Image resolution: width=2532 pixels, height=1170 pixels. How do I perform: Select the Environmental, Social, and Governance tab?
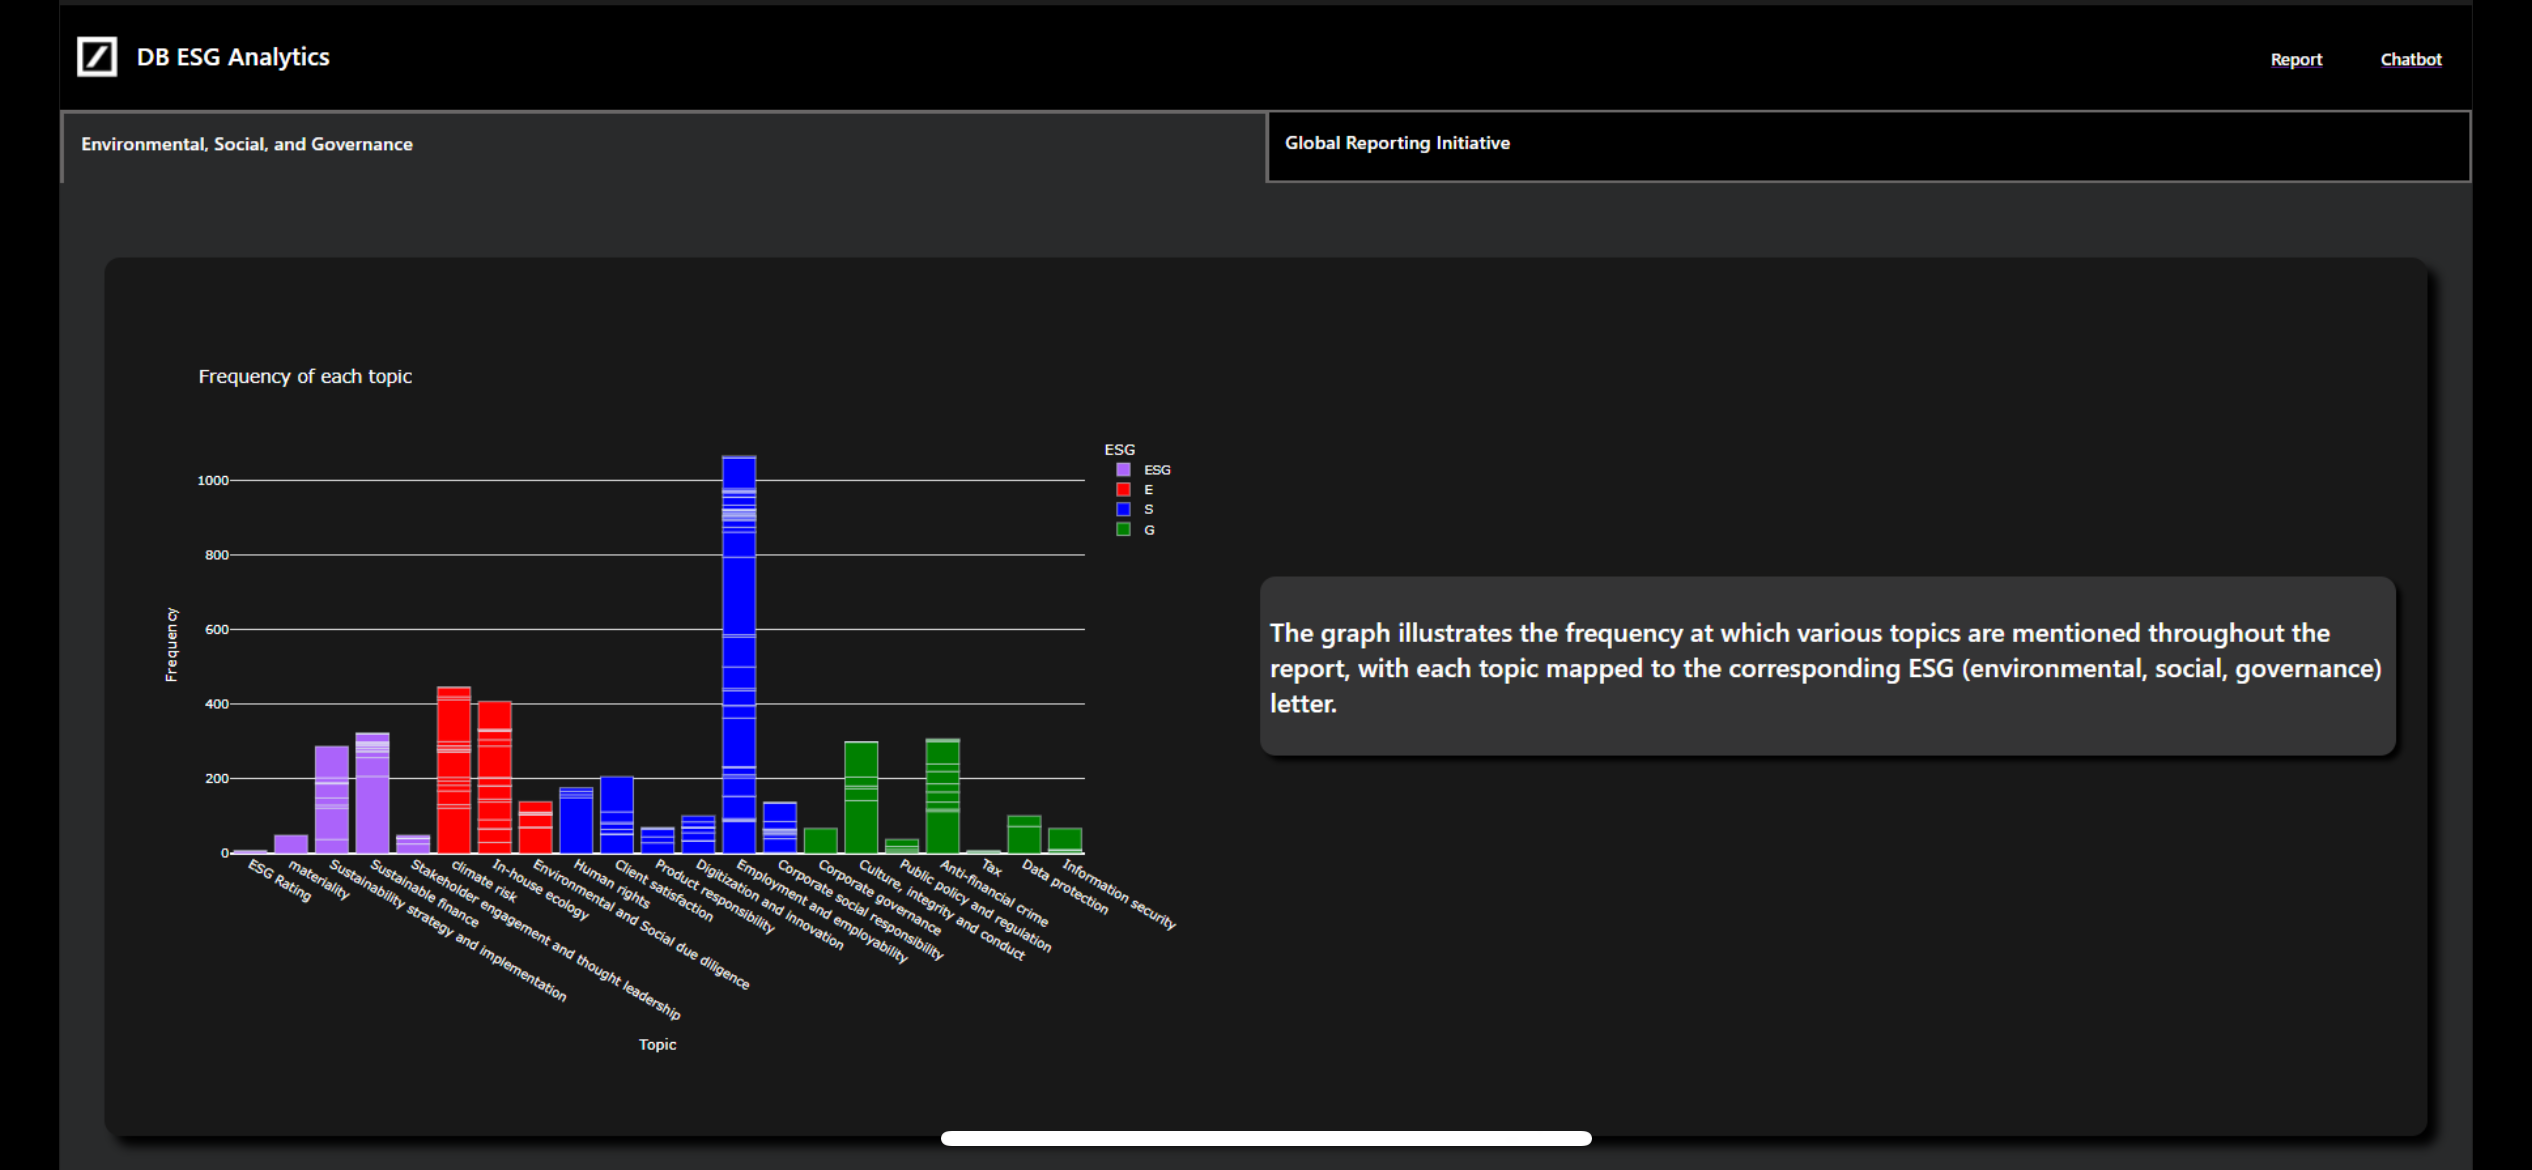pos(249,144)
